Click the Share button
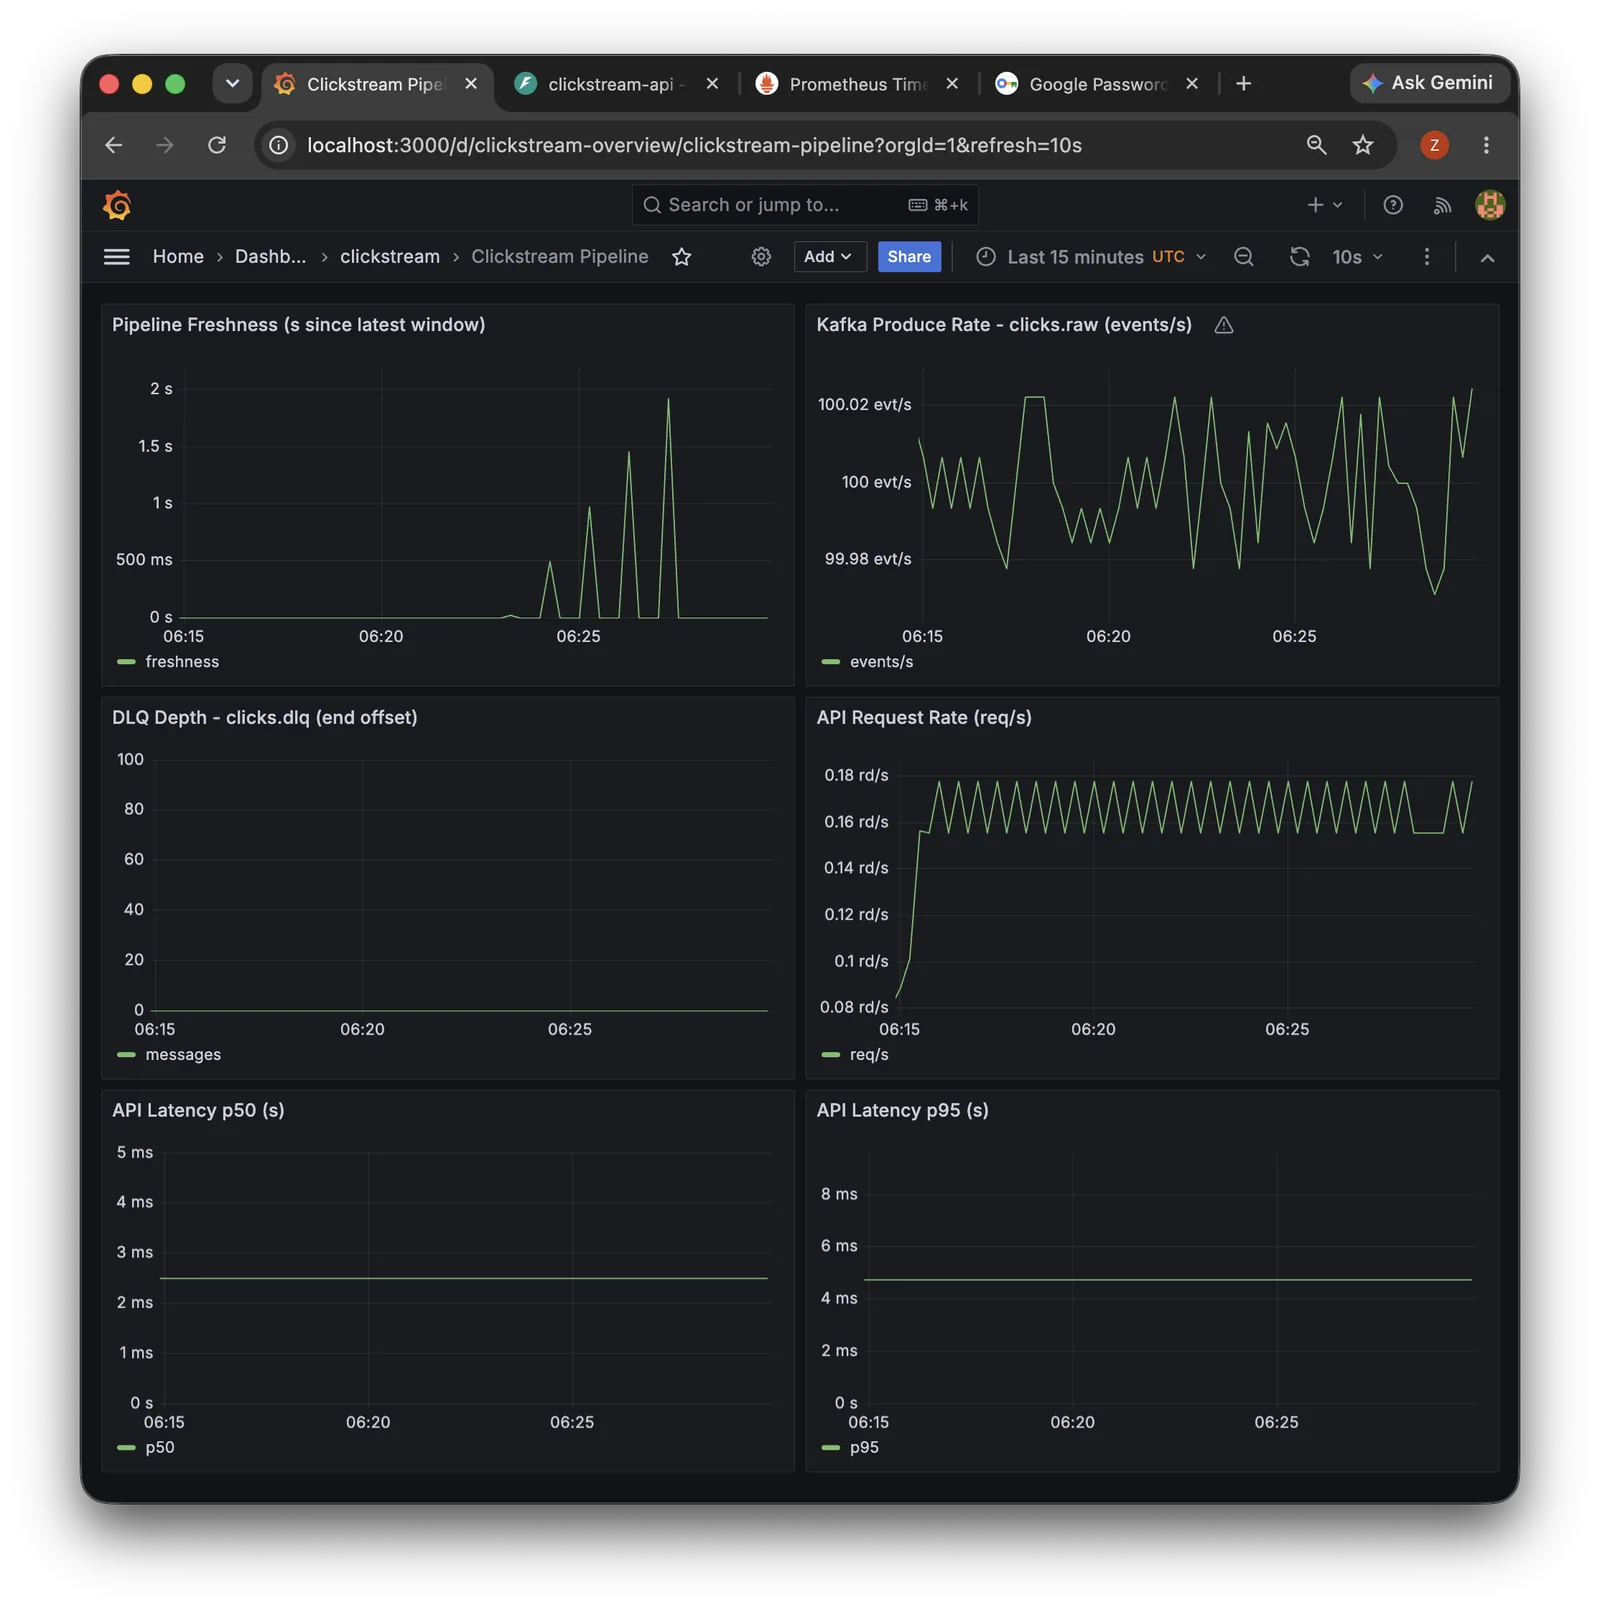 coord(909,257)
